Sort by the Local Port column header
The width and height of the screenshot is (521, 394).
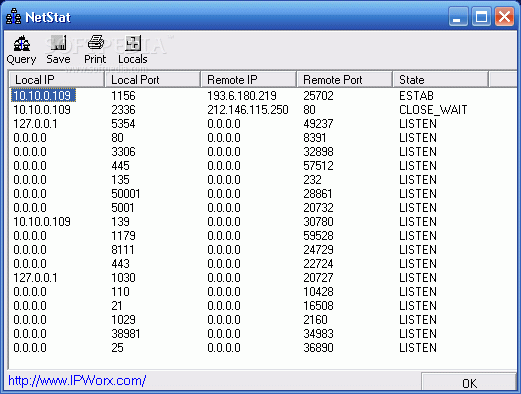coord(152,80)
